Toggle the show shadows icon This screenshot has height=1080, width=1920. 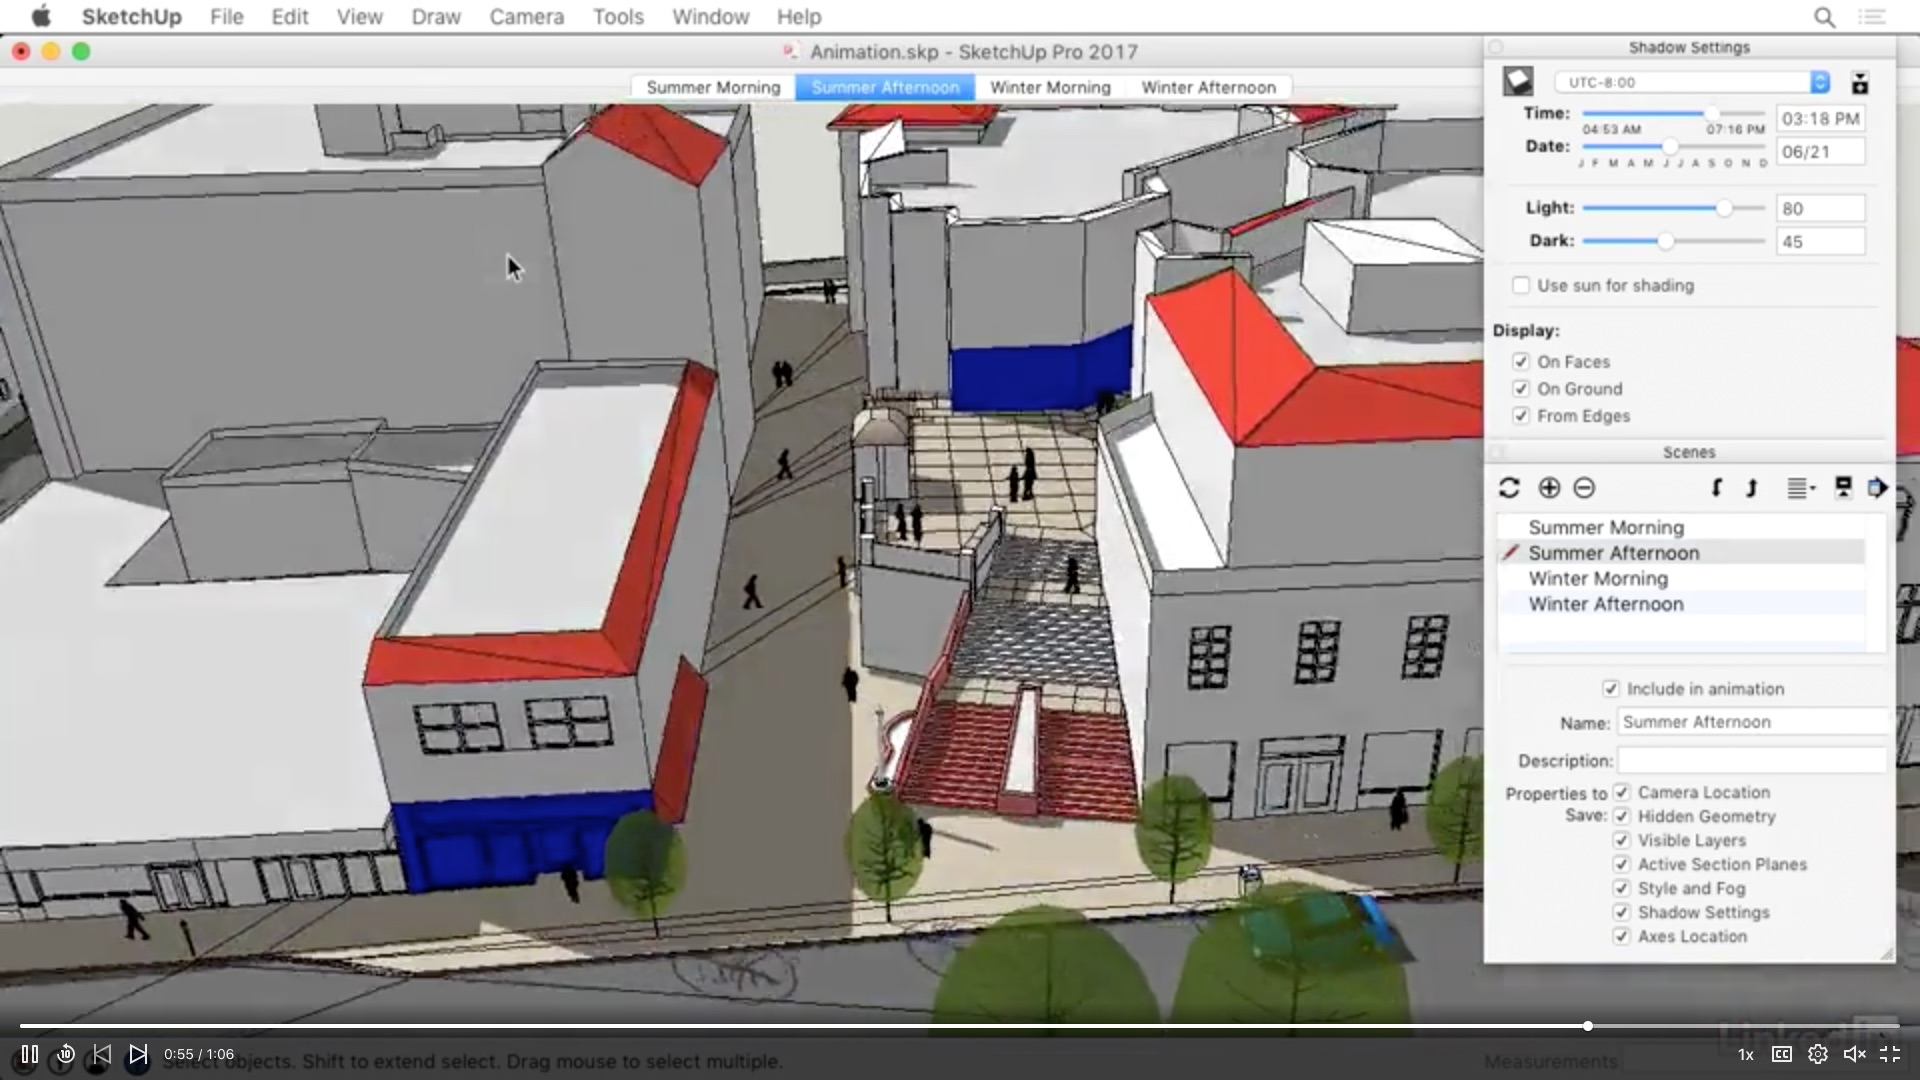1518,82
